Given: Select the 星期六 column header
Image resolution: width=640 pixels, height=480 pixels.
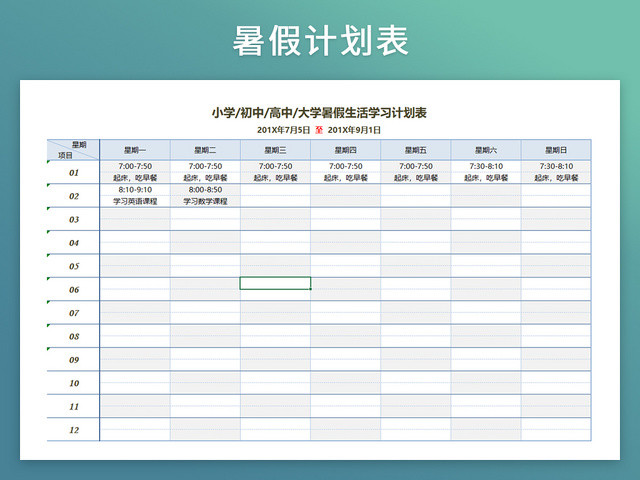Looking at the screenshot, I should click(x=486, y=150).
